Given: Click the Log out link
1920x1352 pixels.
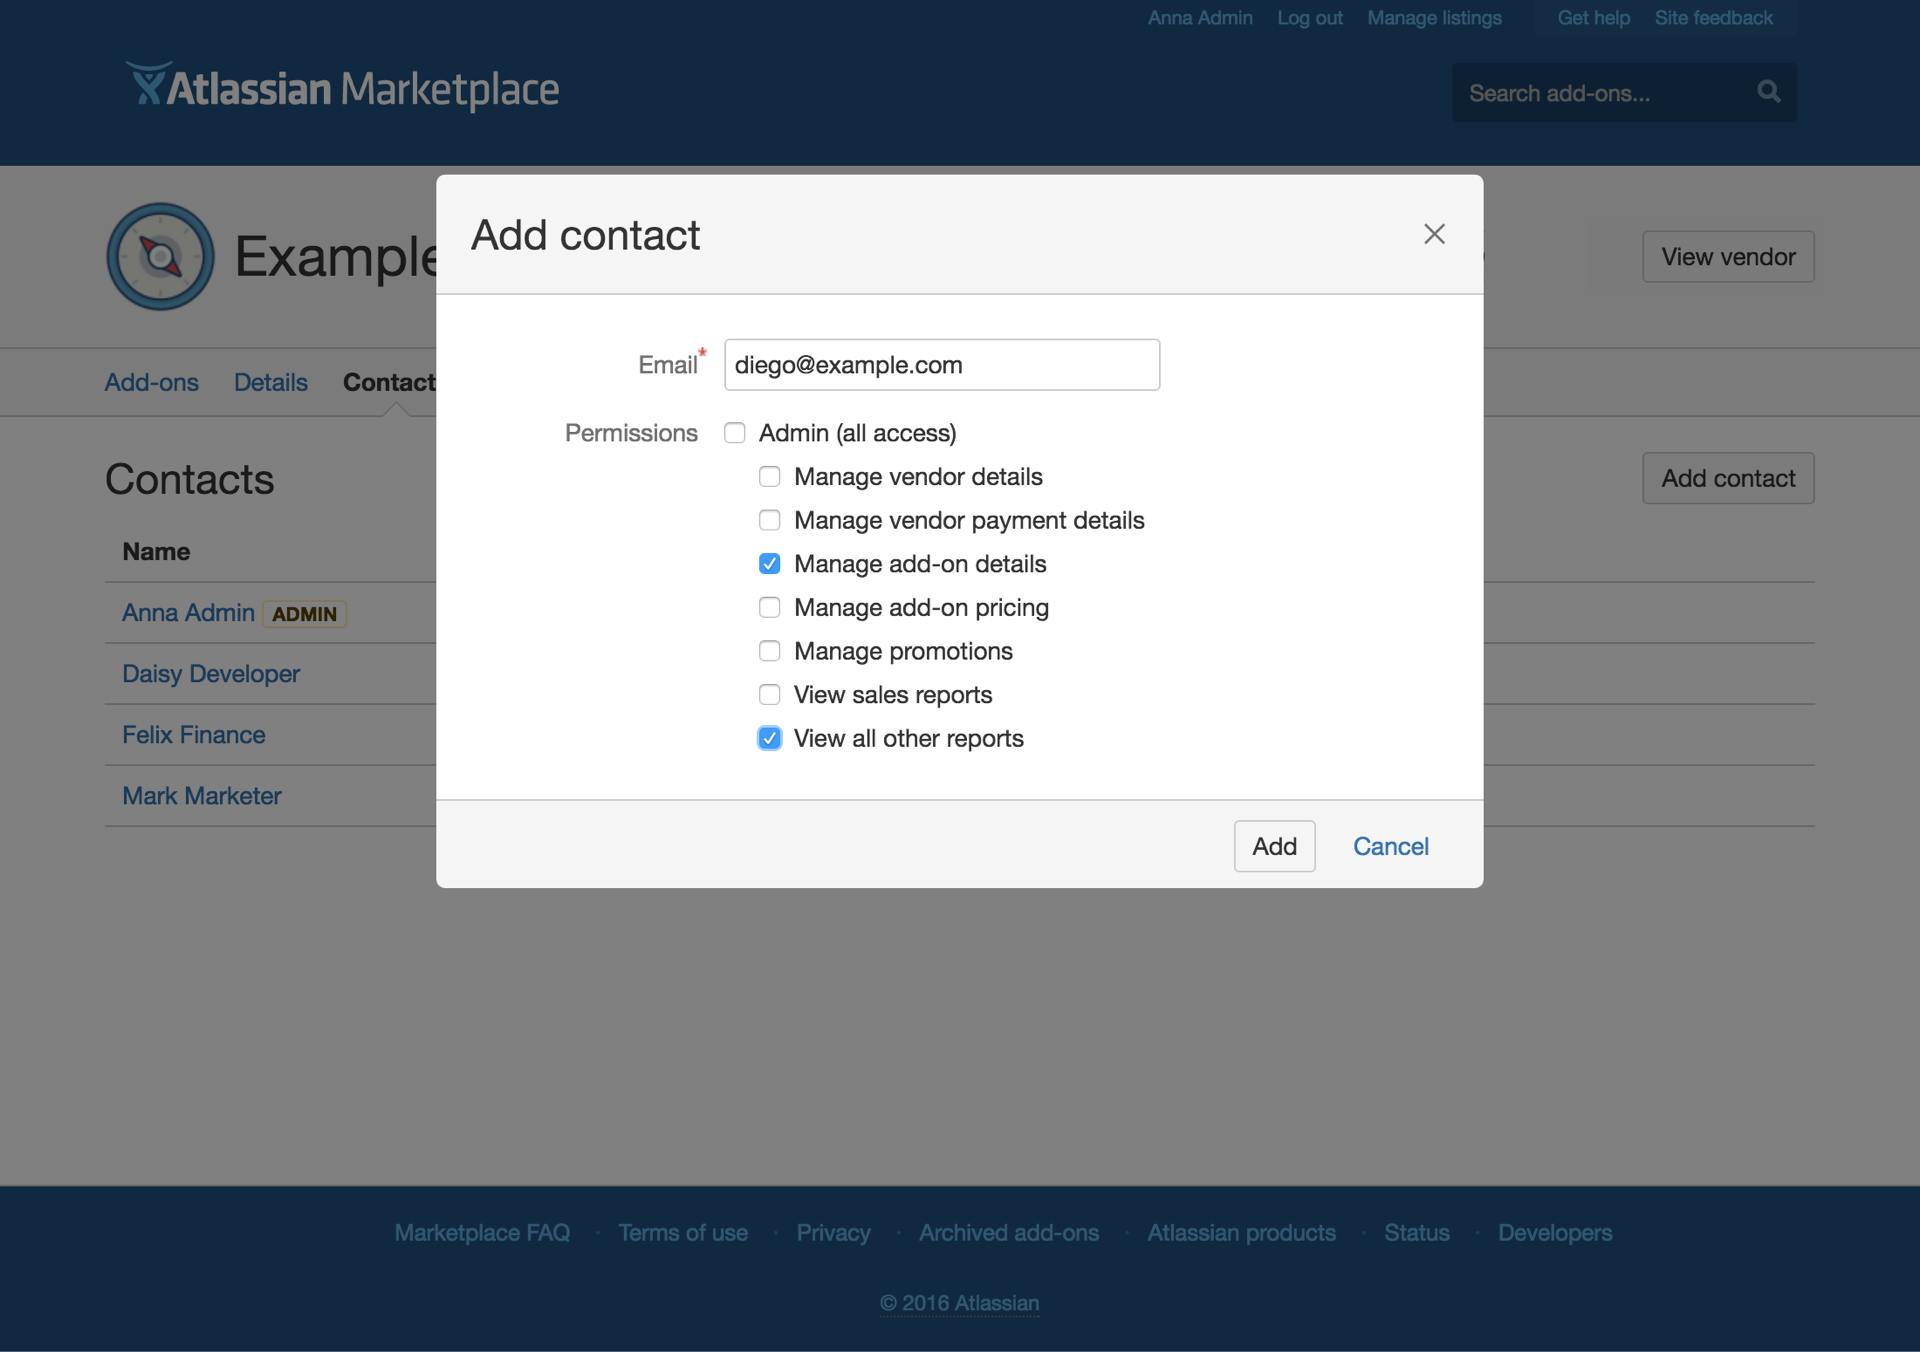Looking at the screenshot, I should click(1309, 17).
